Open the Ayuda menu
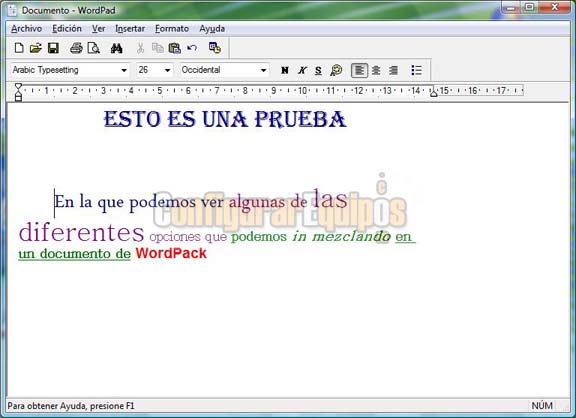The image size is (576, 418). [212, 29]
